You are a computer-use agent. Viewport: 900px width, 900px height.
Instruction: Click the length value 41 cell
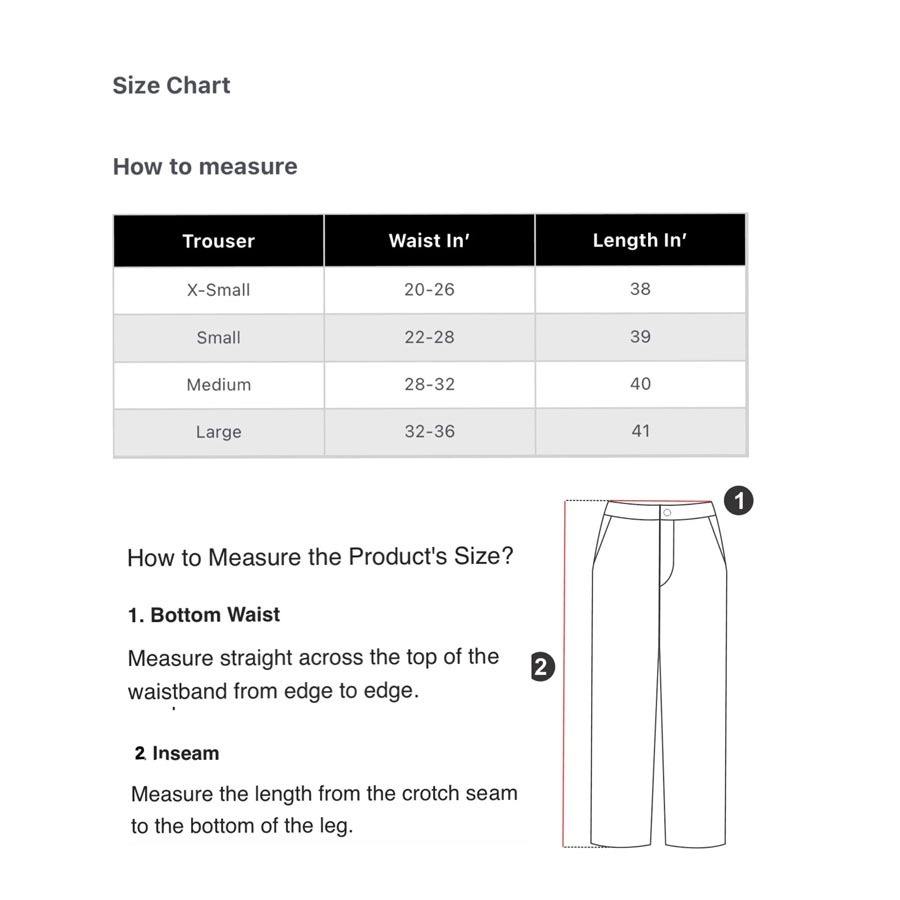point(640,431)
